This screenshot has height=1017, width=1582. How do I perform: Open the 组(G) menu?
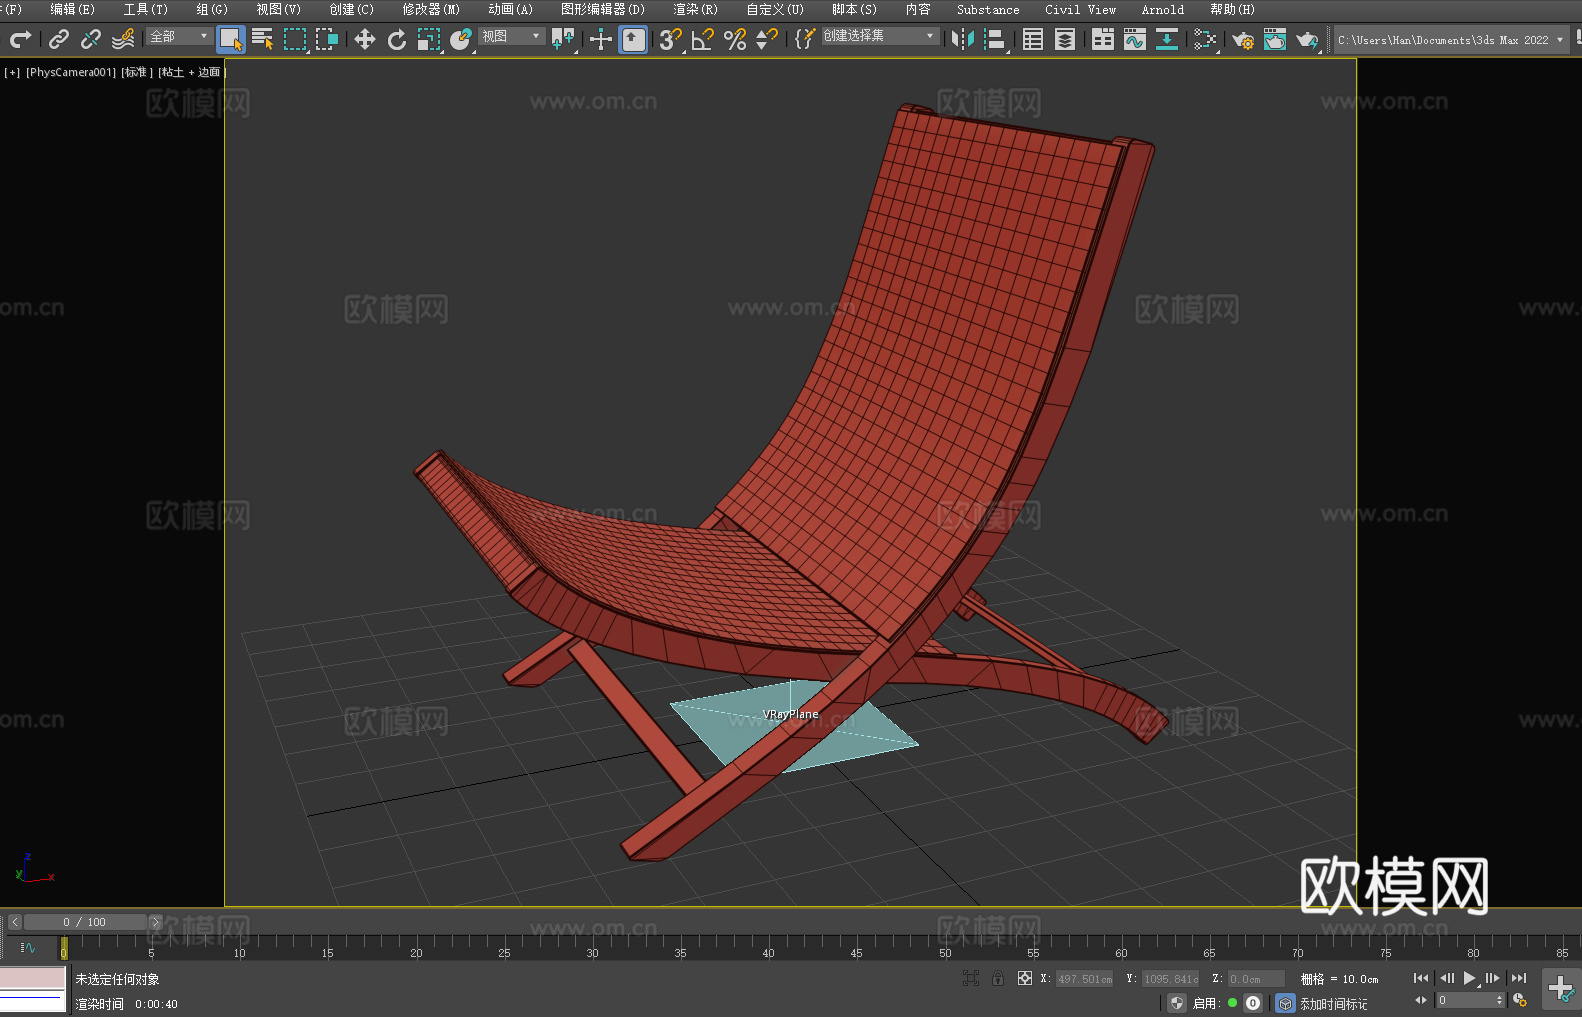pyautogui.click(x=212, y=9)
